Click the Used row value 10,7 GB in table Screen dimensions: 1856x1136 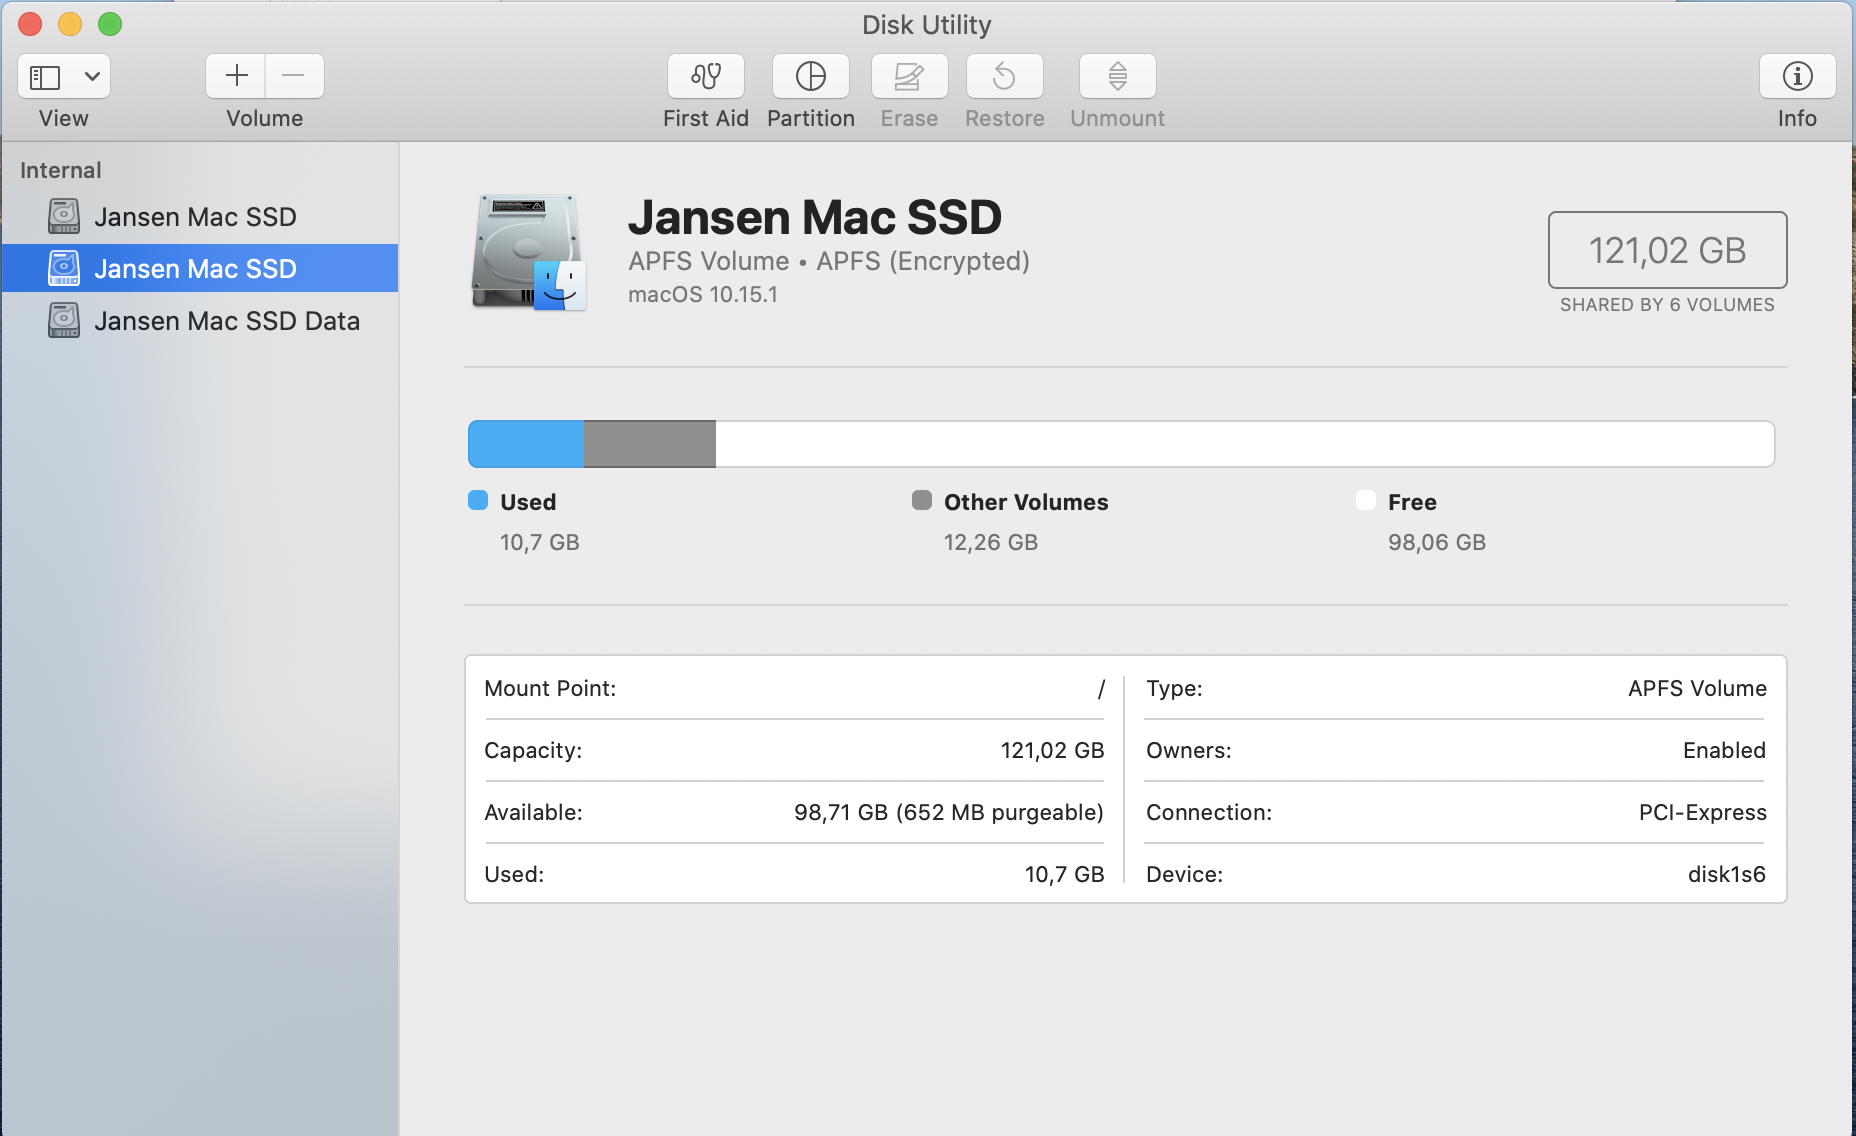pyautogui.click(x=1065, y=875)
